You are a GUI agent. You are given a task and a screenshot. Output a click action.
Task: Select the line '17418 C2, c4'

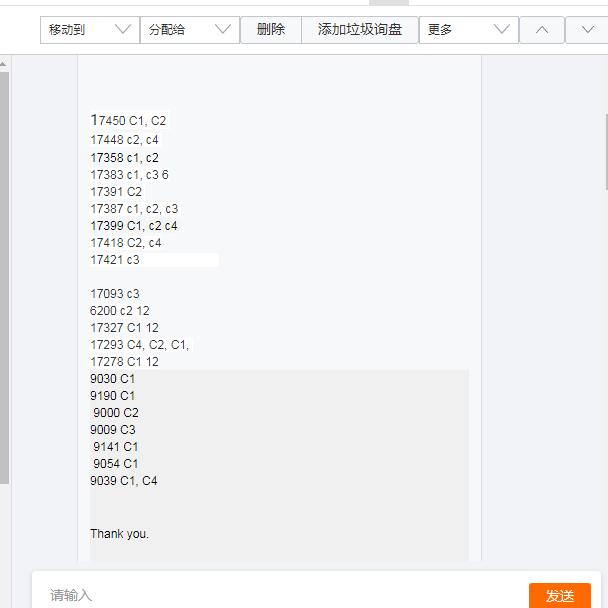tap(126, 243)
